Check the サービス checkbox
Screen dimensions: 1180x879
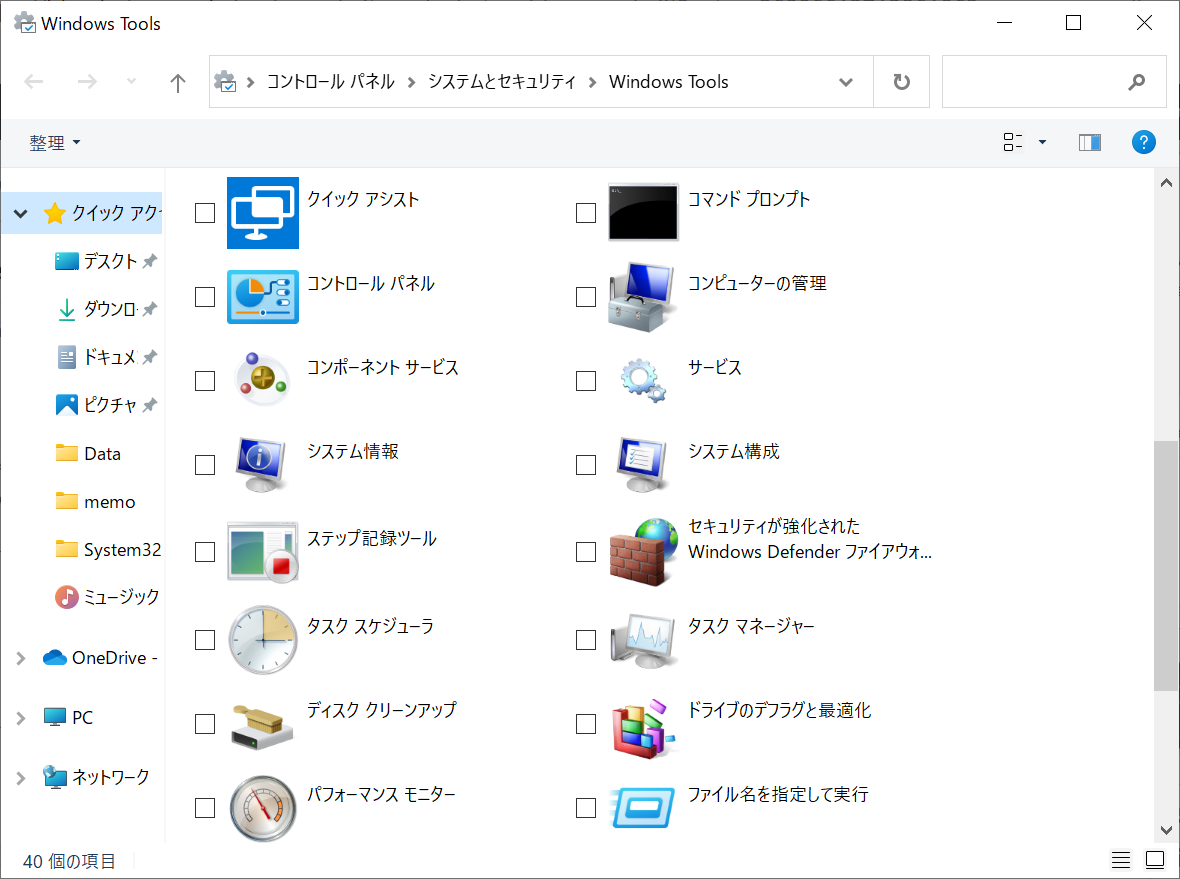[x=585, y=381]
